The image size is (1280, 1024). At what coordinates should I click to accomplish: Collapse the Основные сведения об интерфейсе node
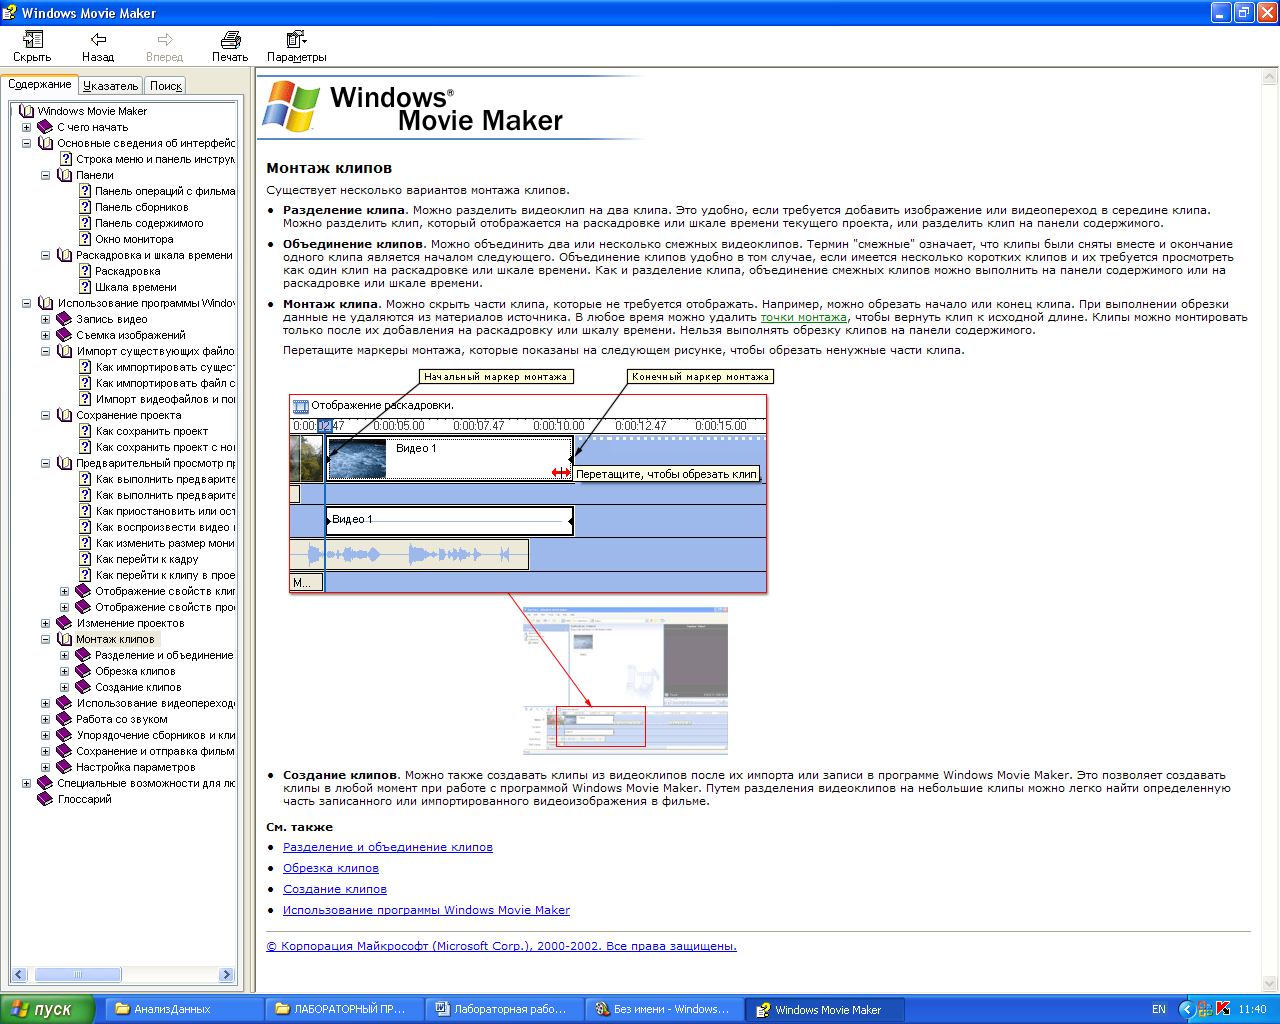(26, 143)
